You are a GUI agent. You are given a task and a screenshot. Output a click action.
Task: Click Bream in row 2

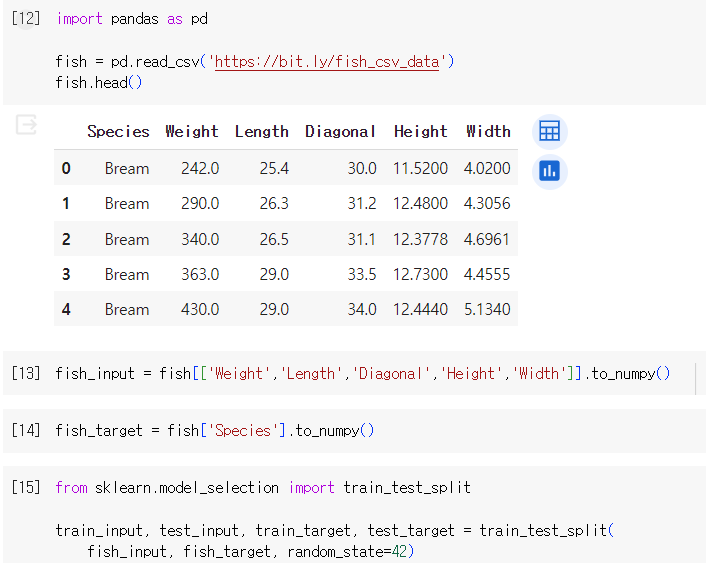(x=127, y=239)
